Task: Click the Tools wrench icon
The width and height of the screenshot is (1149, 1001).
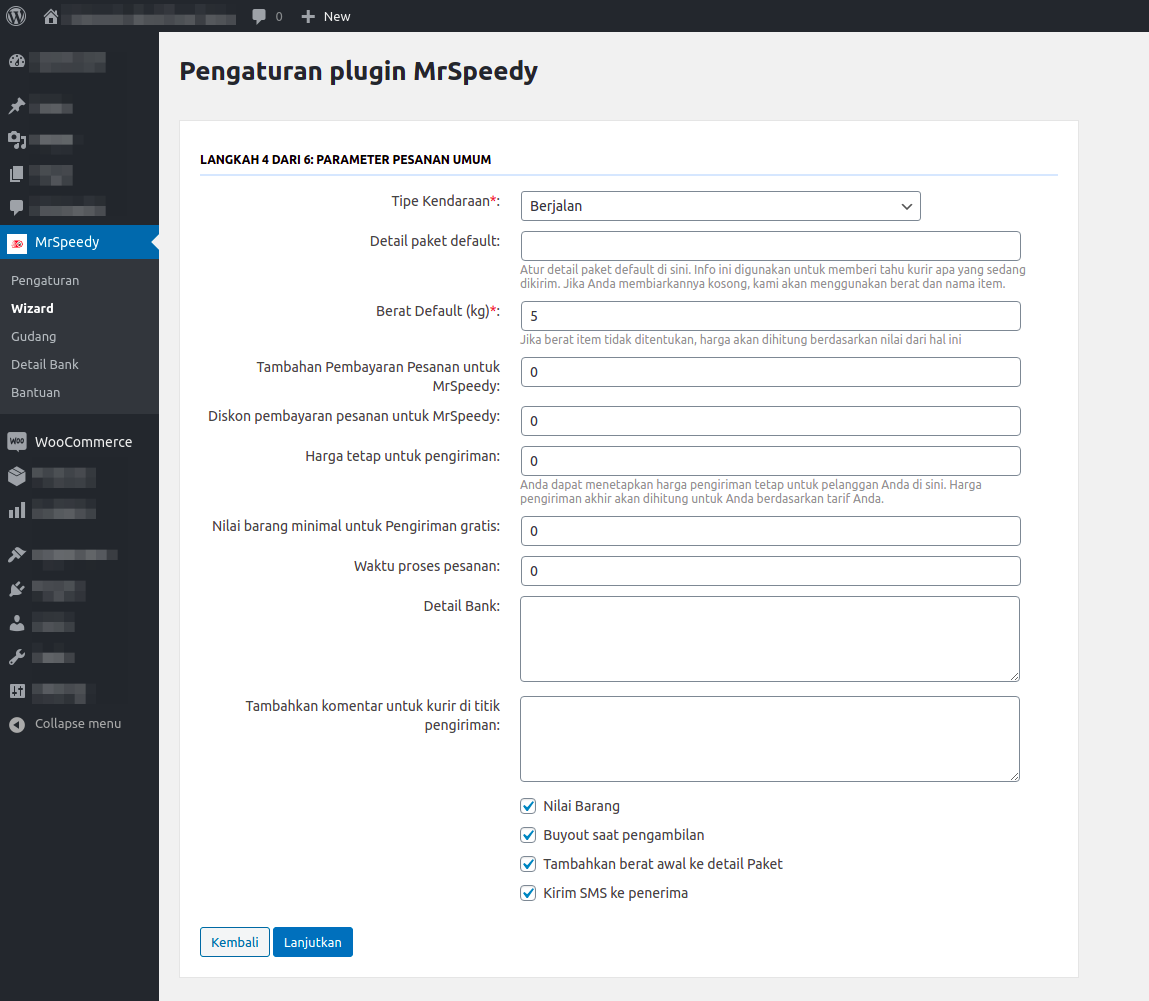Action: (16, 657)
